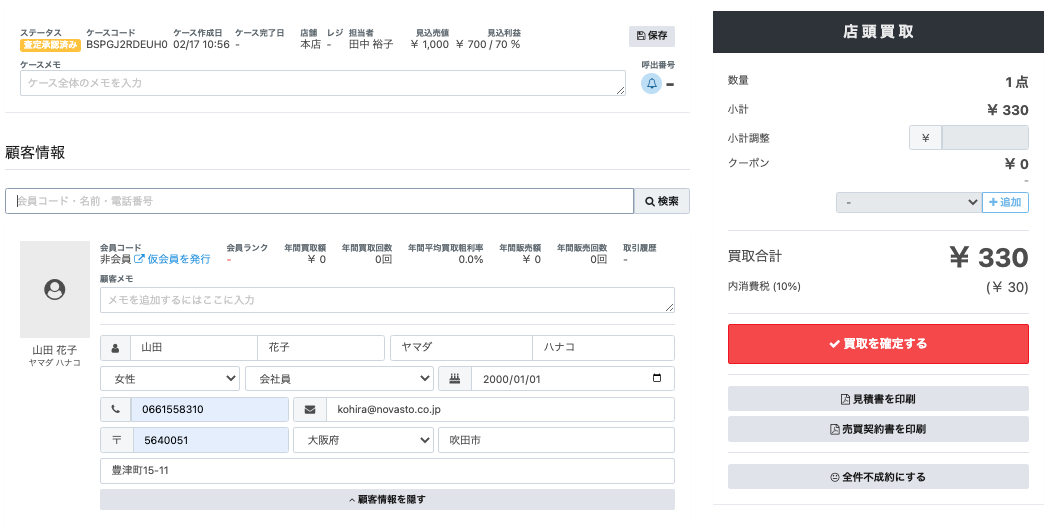Click the case creation date 02/17 10:56
The height and width of the screenshot is (525, 1054).
[x=201, y=44]
